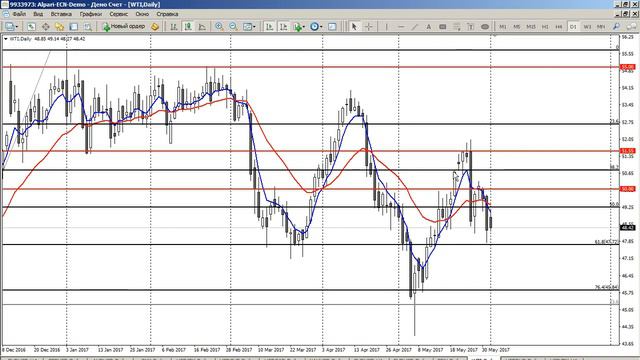Image resolution: width=640 pixels, height=360 pixels.
Task: Switch chart to M5 timeframe
Action: click(517, 27)
